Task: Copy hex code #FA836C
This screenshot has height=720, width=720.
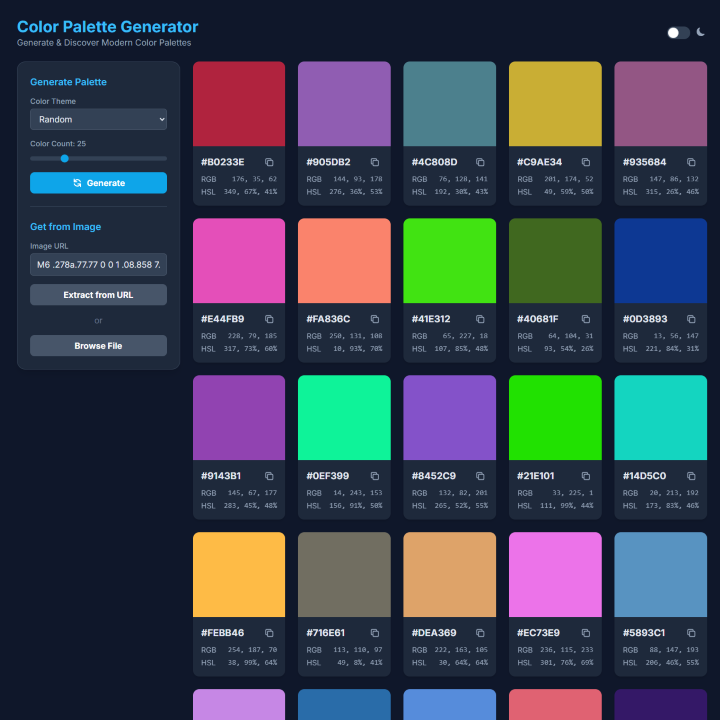Action: [x=375, y=319]
